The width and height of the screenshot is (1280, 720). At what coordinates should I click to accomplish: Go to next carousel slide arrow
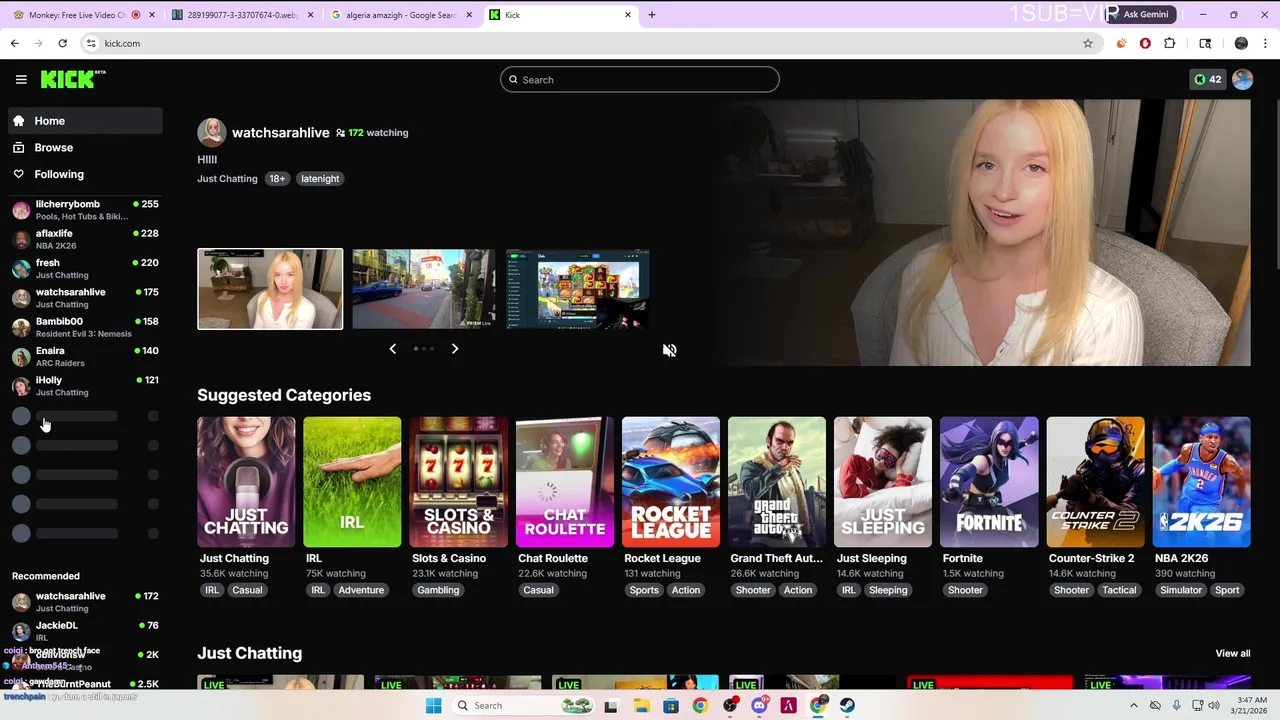pyautogui.click(x=455, y=348)
